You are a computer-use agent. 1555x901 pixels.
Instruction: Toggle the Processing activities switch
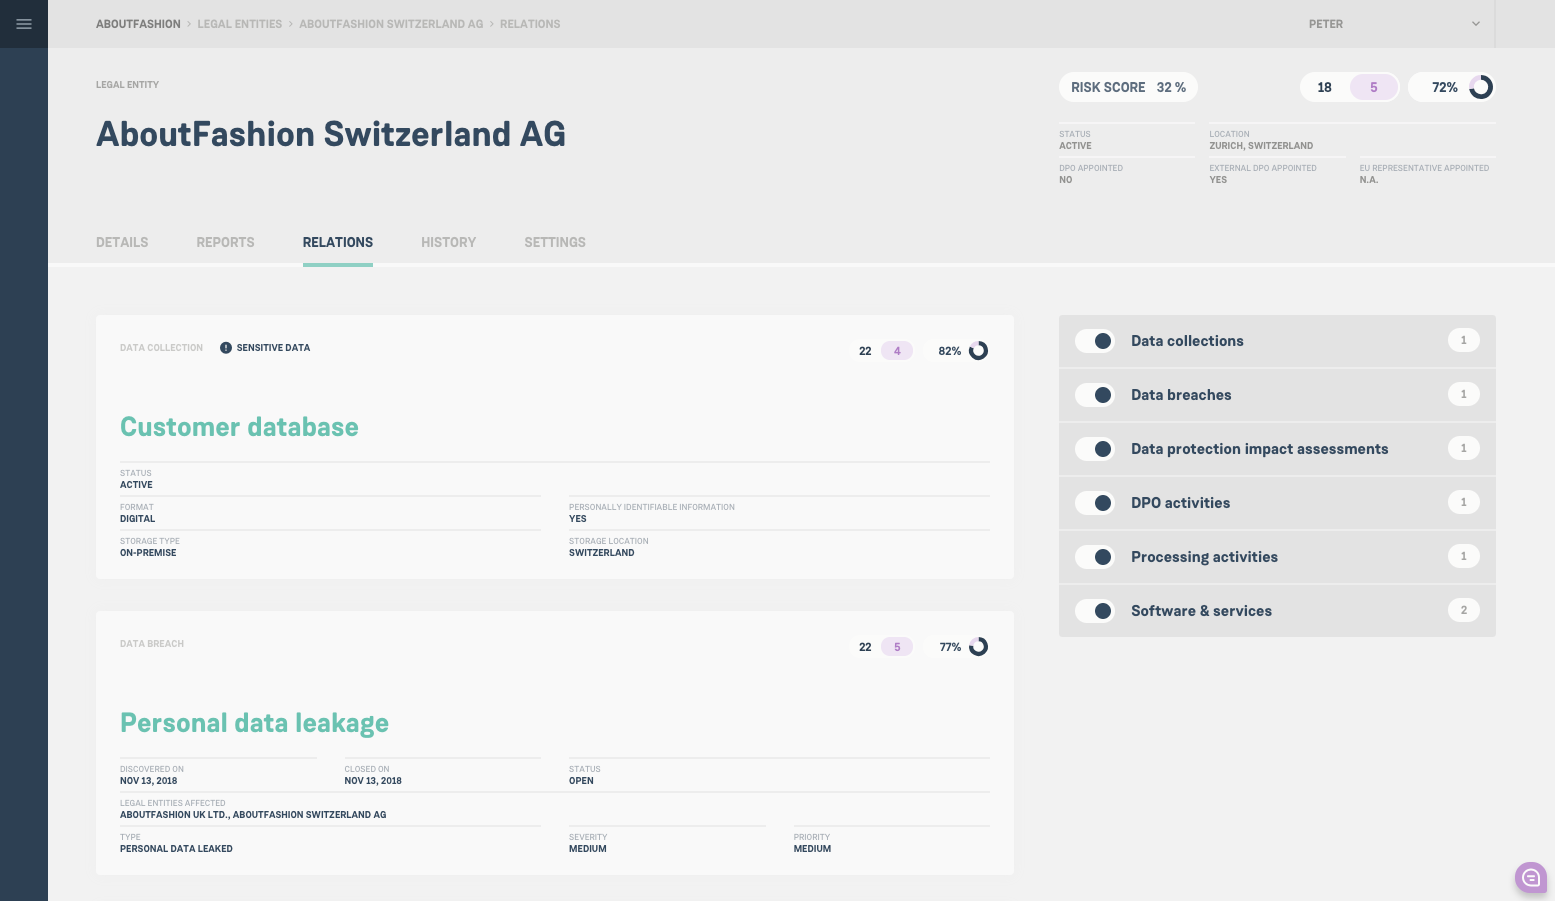tap(1095, 557)
